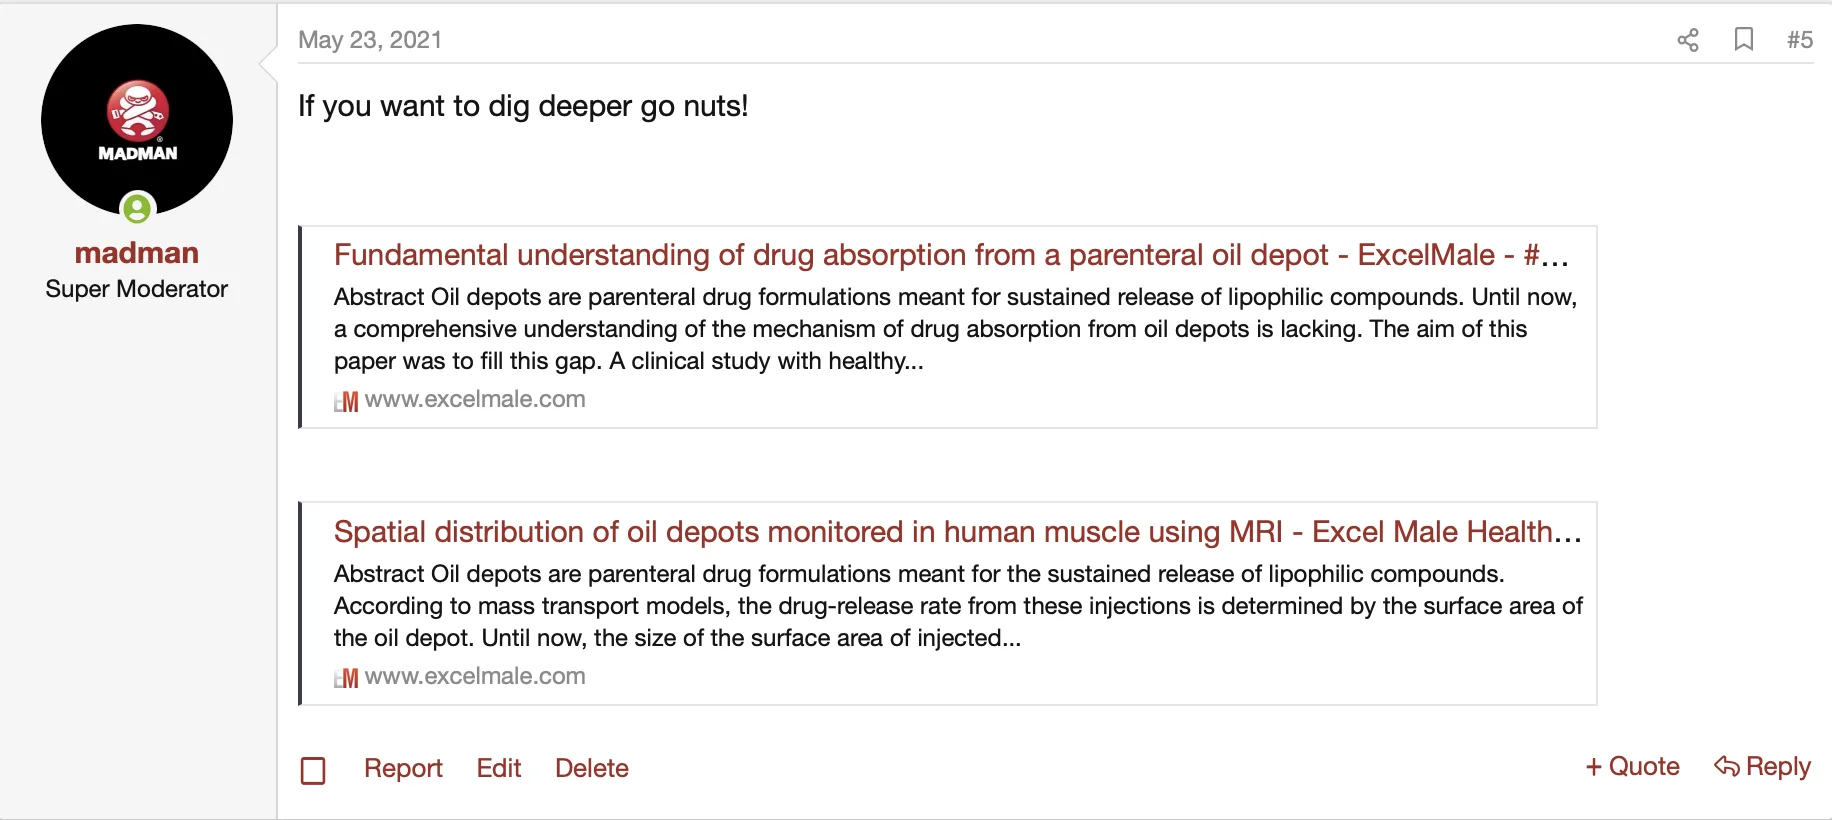Screen dimensions: 1832x820
Task: Click the second link preview abstract text
Action: (957, 606)
